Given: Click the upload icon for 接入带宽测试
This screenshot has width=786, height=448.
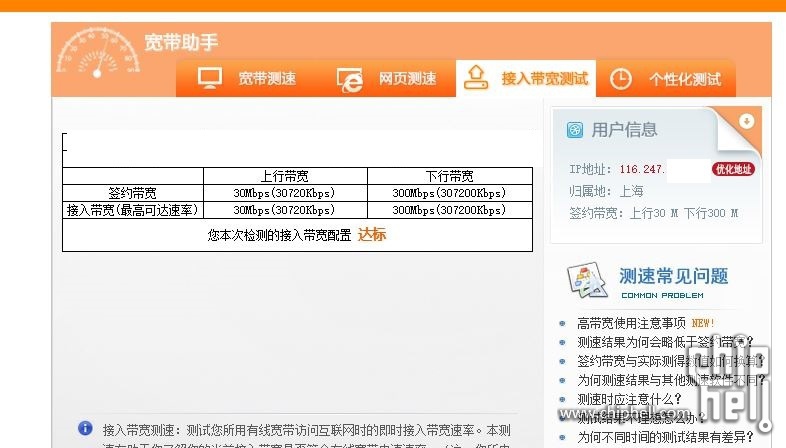Looking at the screenshot, I should pos(475,78).
